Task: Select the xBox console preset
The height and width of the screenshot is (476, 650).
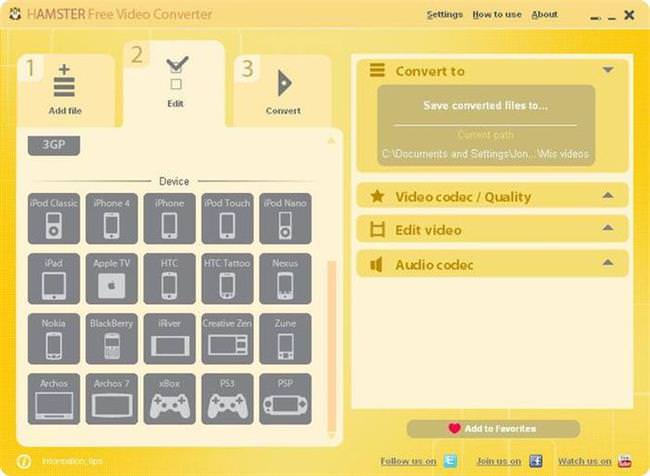Action: 170,399
